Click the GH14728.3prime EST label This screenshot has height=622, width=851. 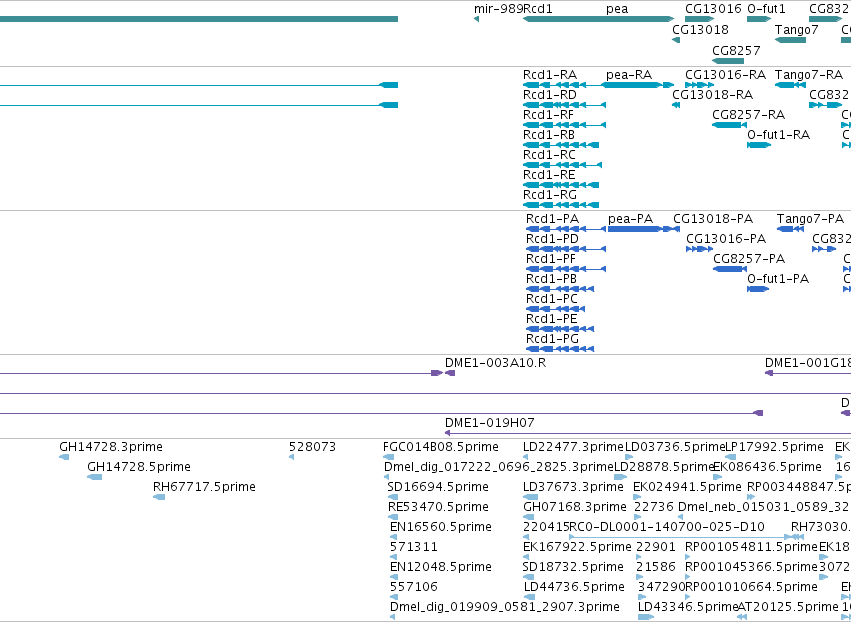point(111,447)
